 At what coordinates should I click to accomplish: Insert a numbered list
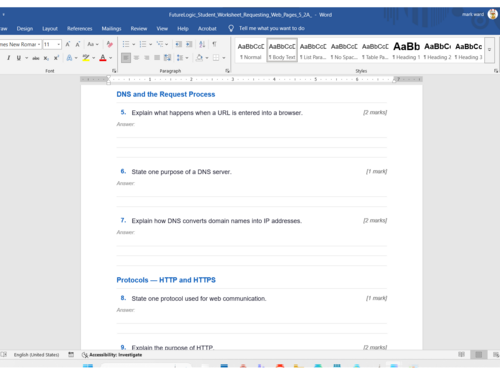[x=143, y=44]
